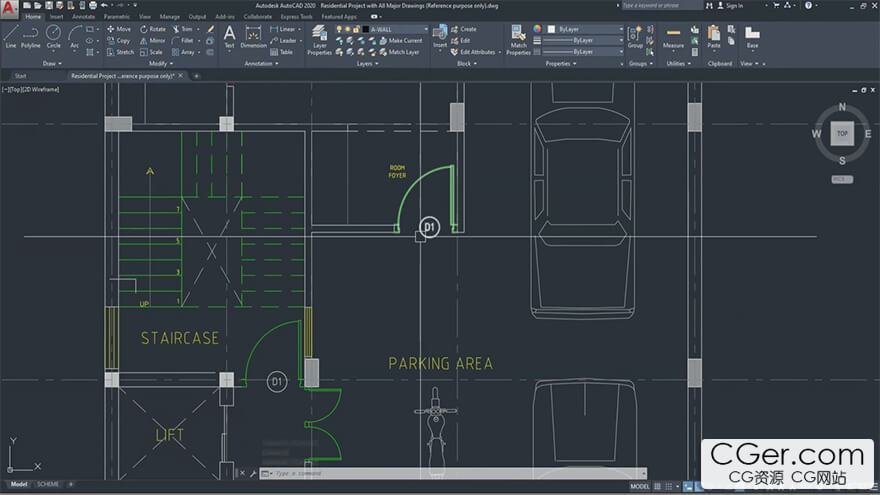Screen dimensions: 880x495
Task: Click the keyword search field
Action: [661, 6]
